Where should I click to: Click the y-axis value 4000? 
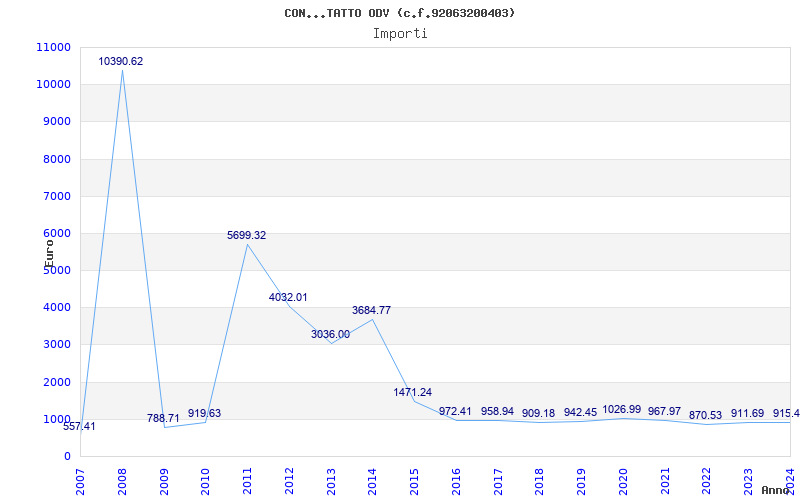(56, 308)
